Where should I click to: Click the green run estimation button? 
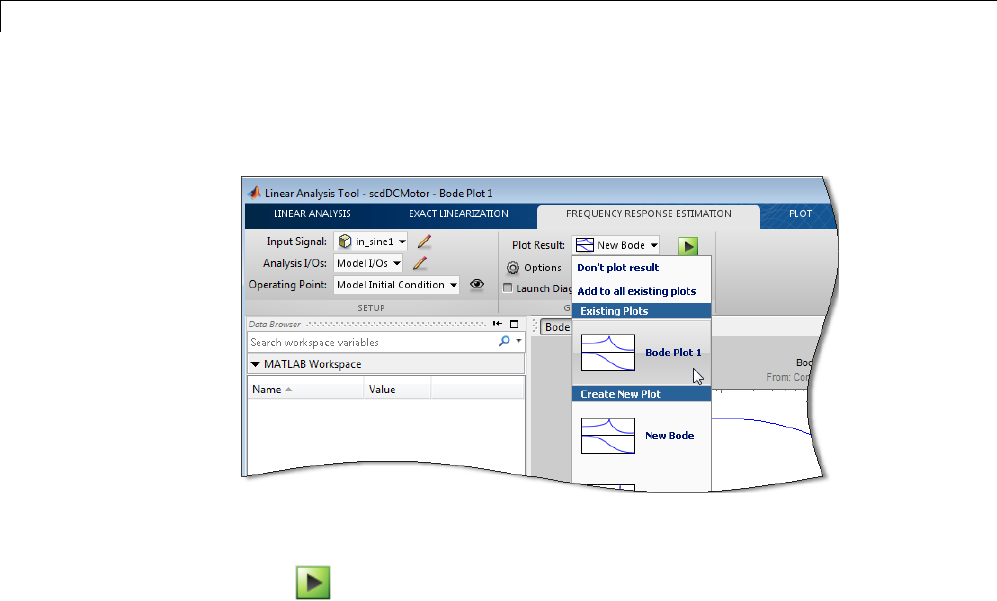click(x=688, y=245)
